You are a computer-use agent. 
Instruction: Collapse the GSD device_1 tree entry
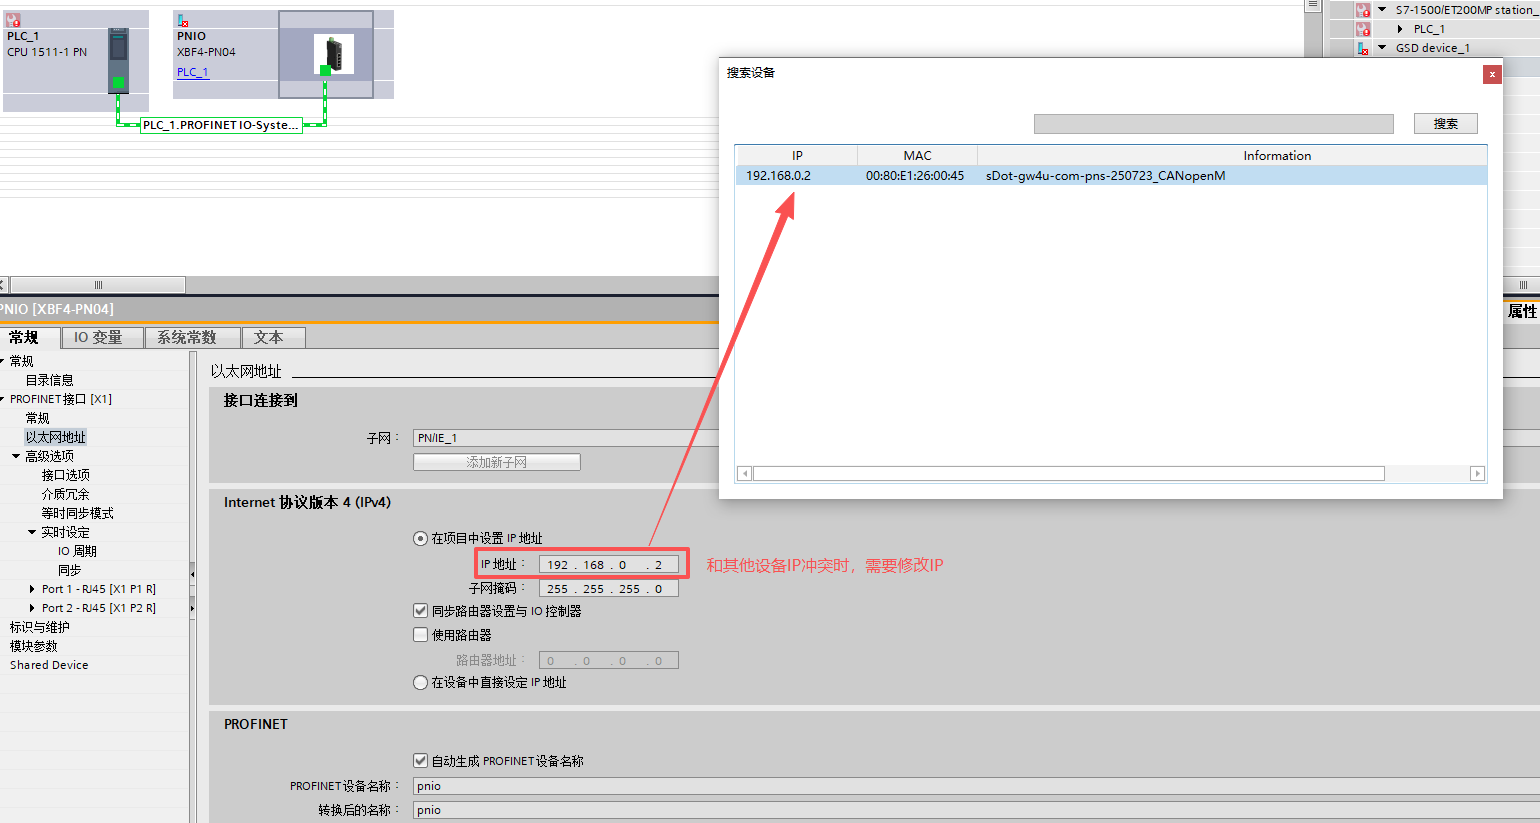tap(1383, 48)
